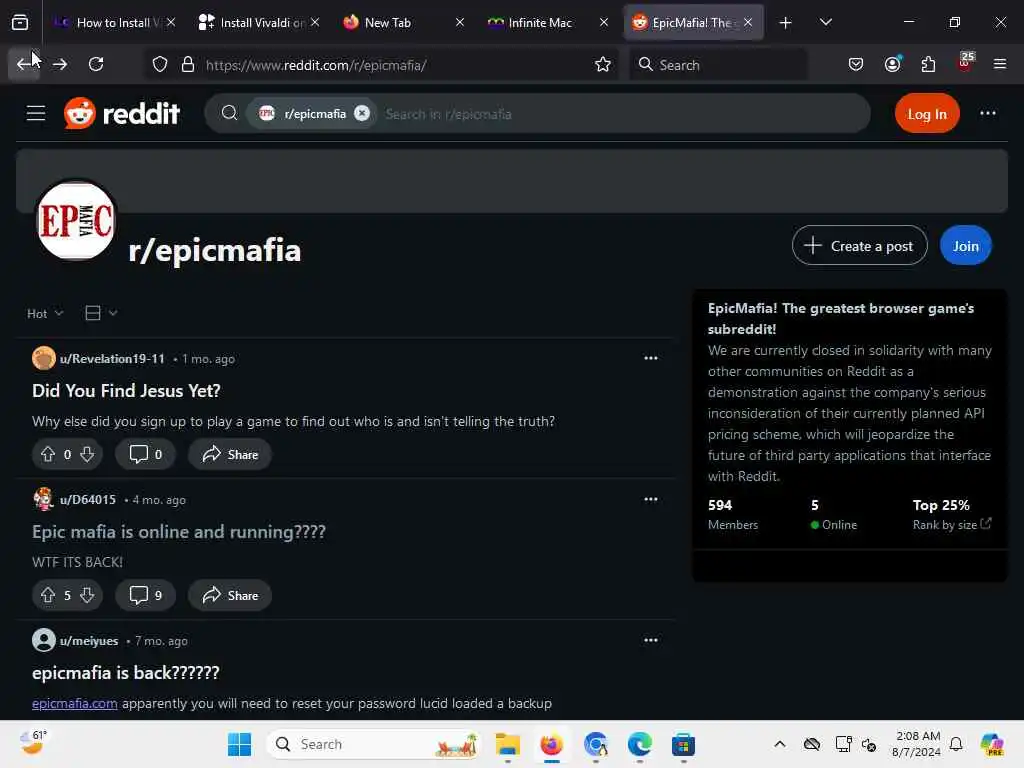Expand the list all tabs chevron
This screenshot has height=768, width=1024.
[826, 22]
